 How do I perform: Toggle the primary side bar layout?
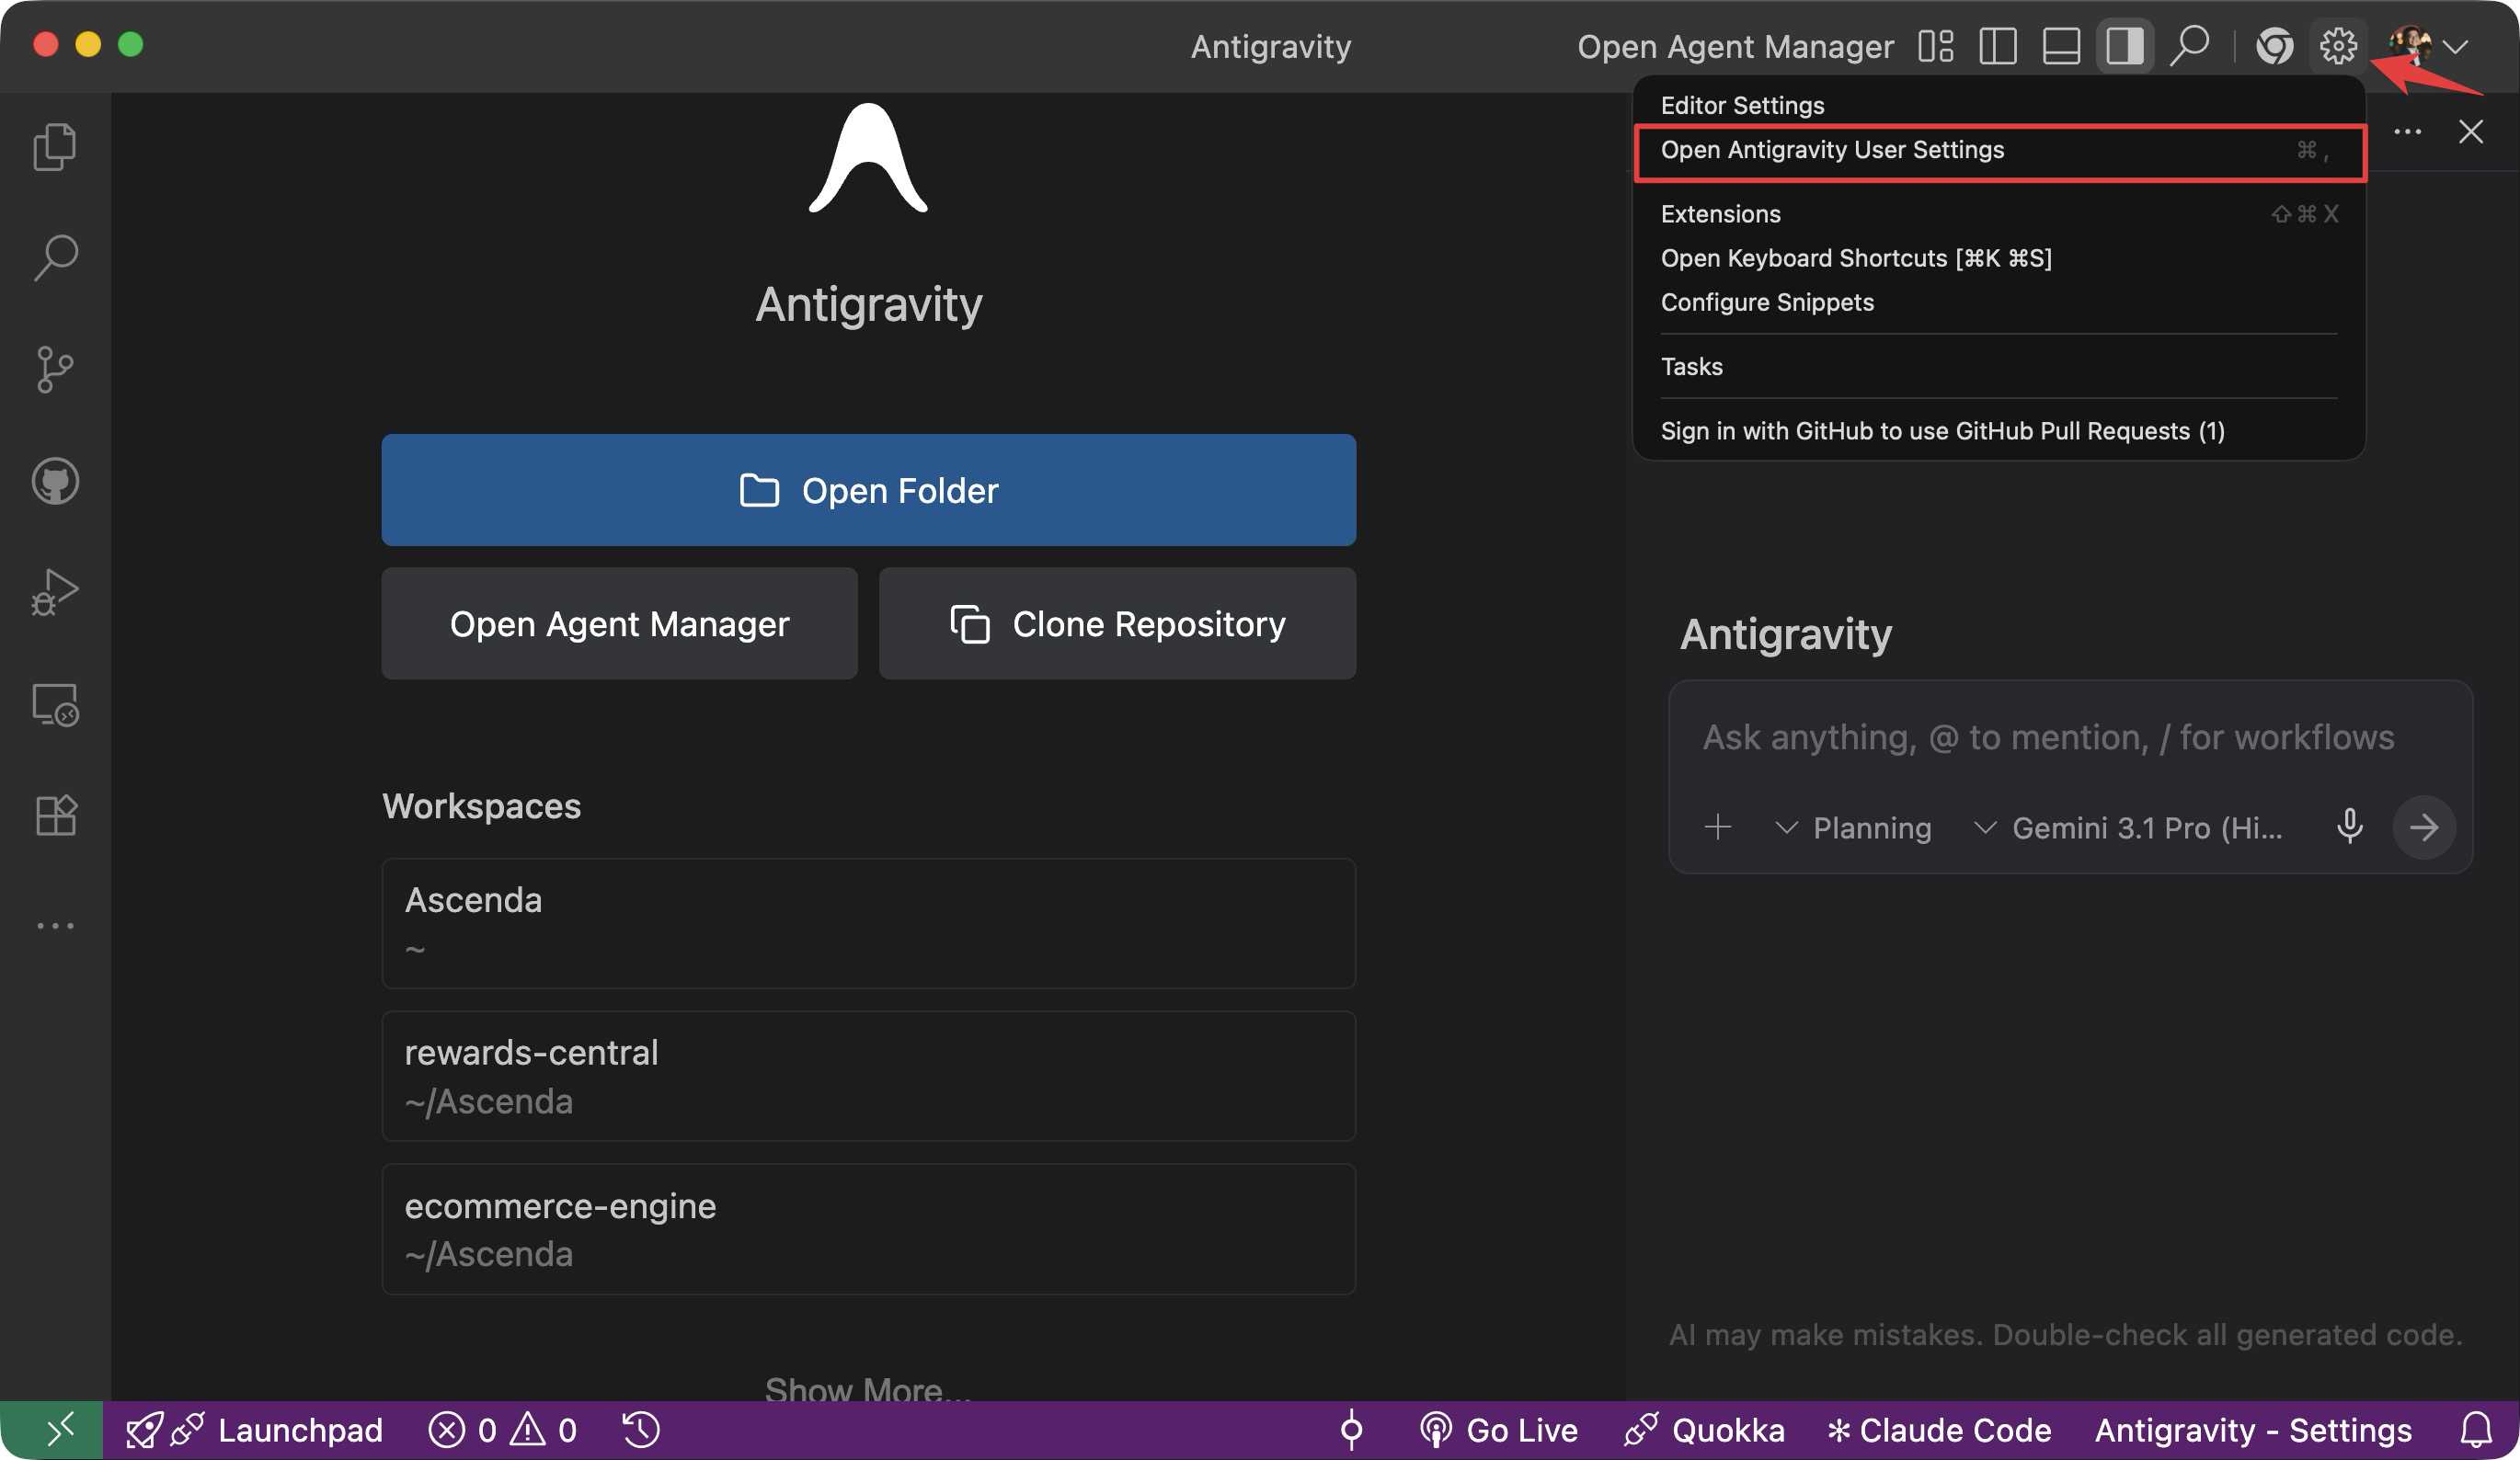pos(1997,46)
